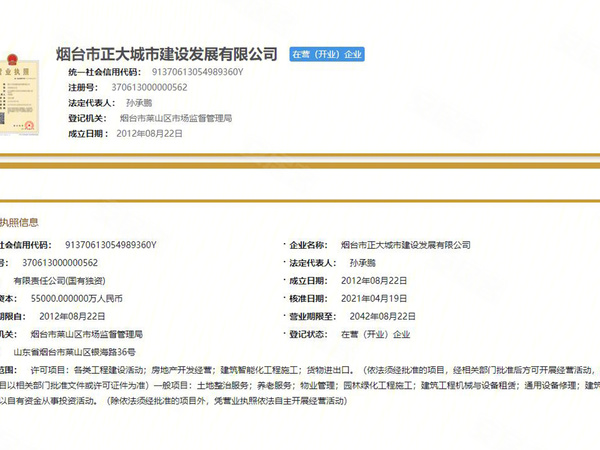The width and height of the screenshot is (600, 450).
Task: Click header registration authority 烟台市莱山区市场监督管理局
Action: pos(176,118)
